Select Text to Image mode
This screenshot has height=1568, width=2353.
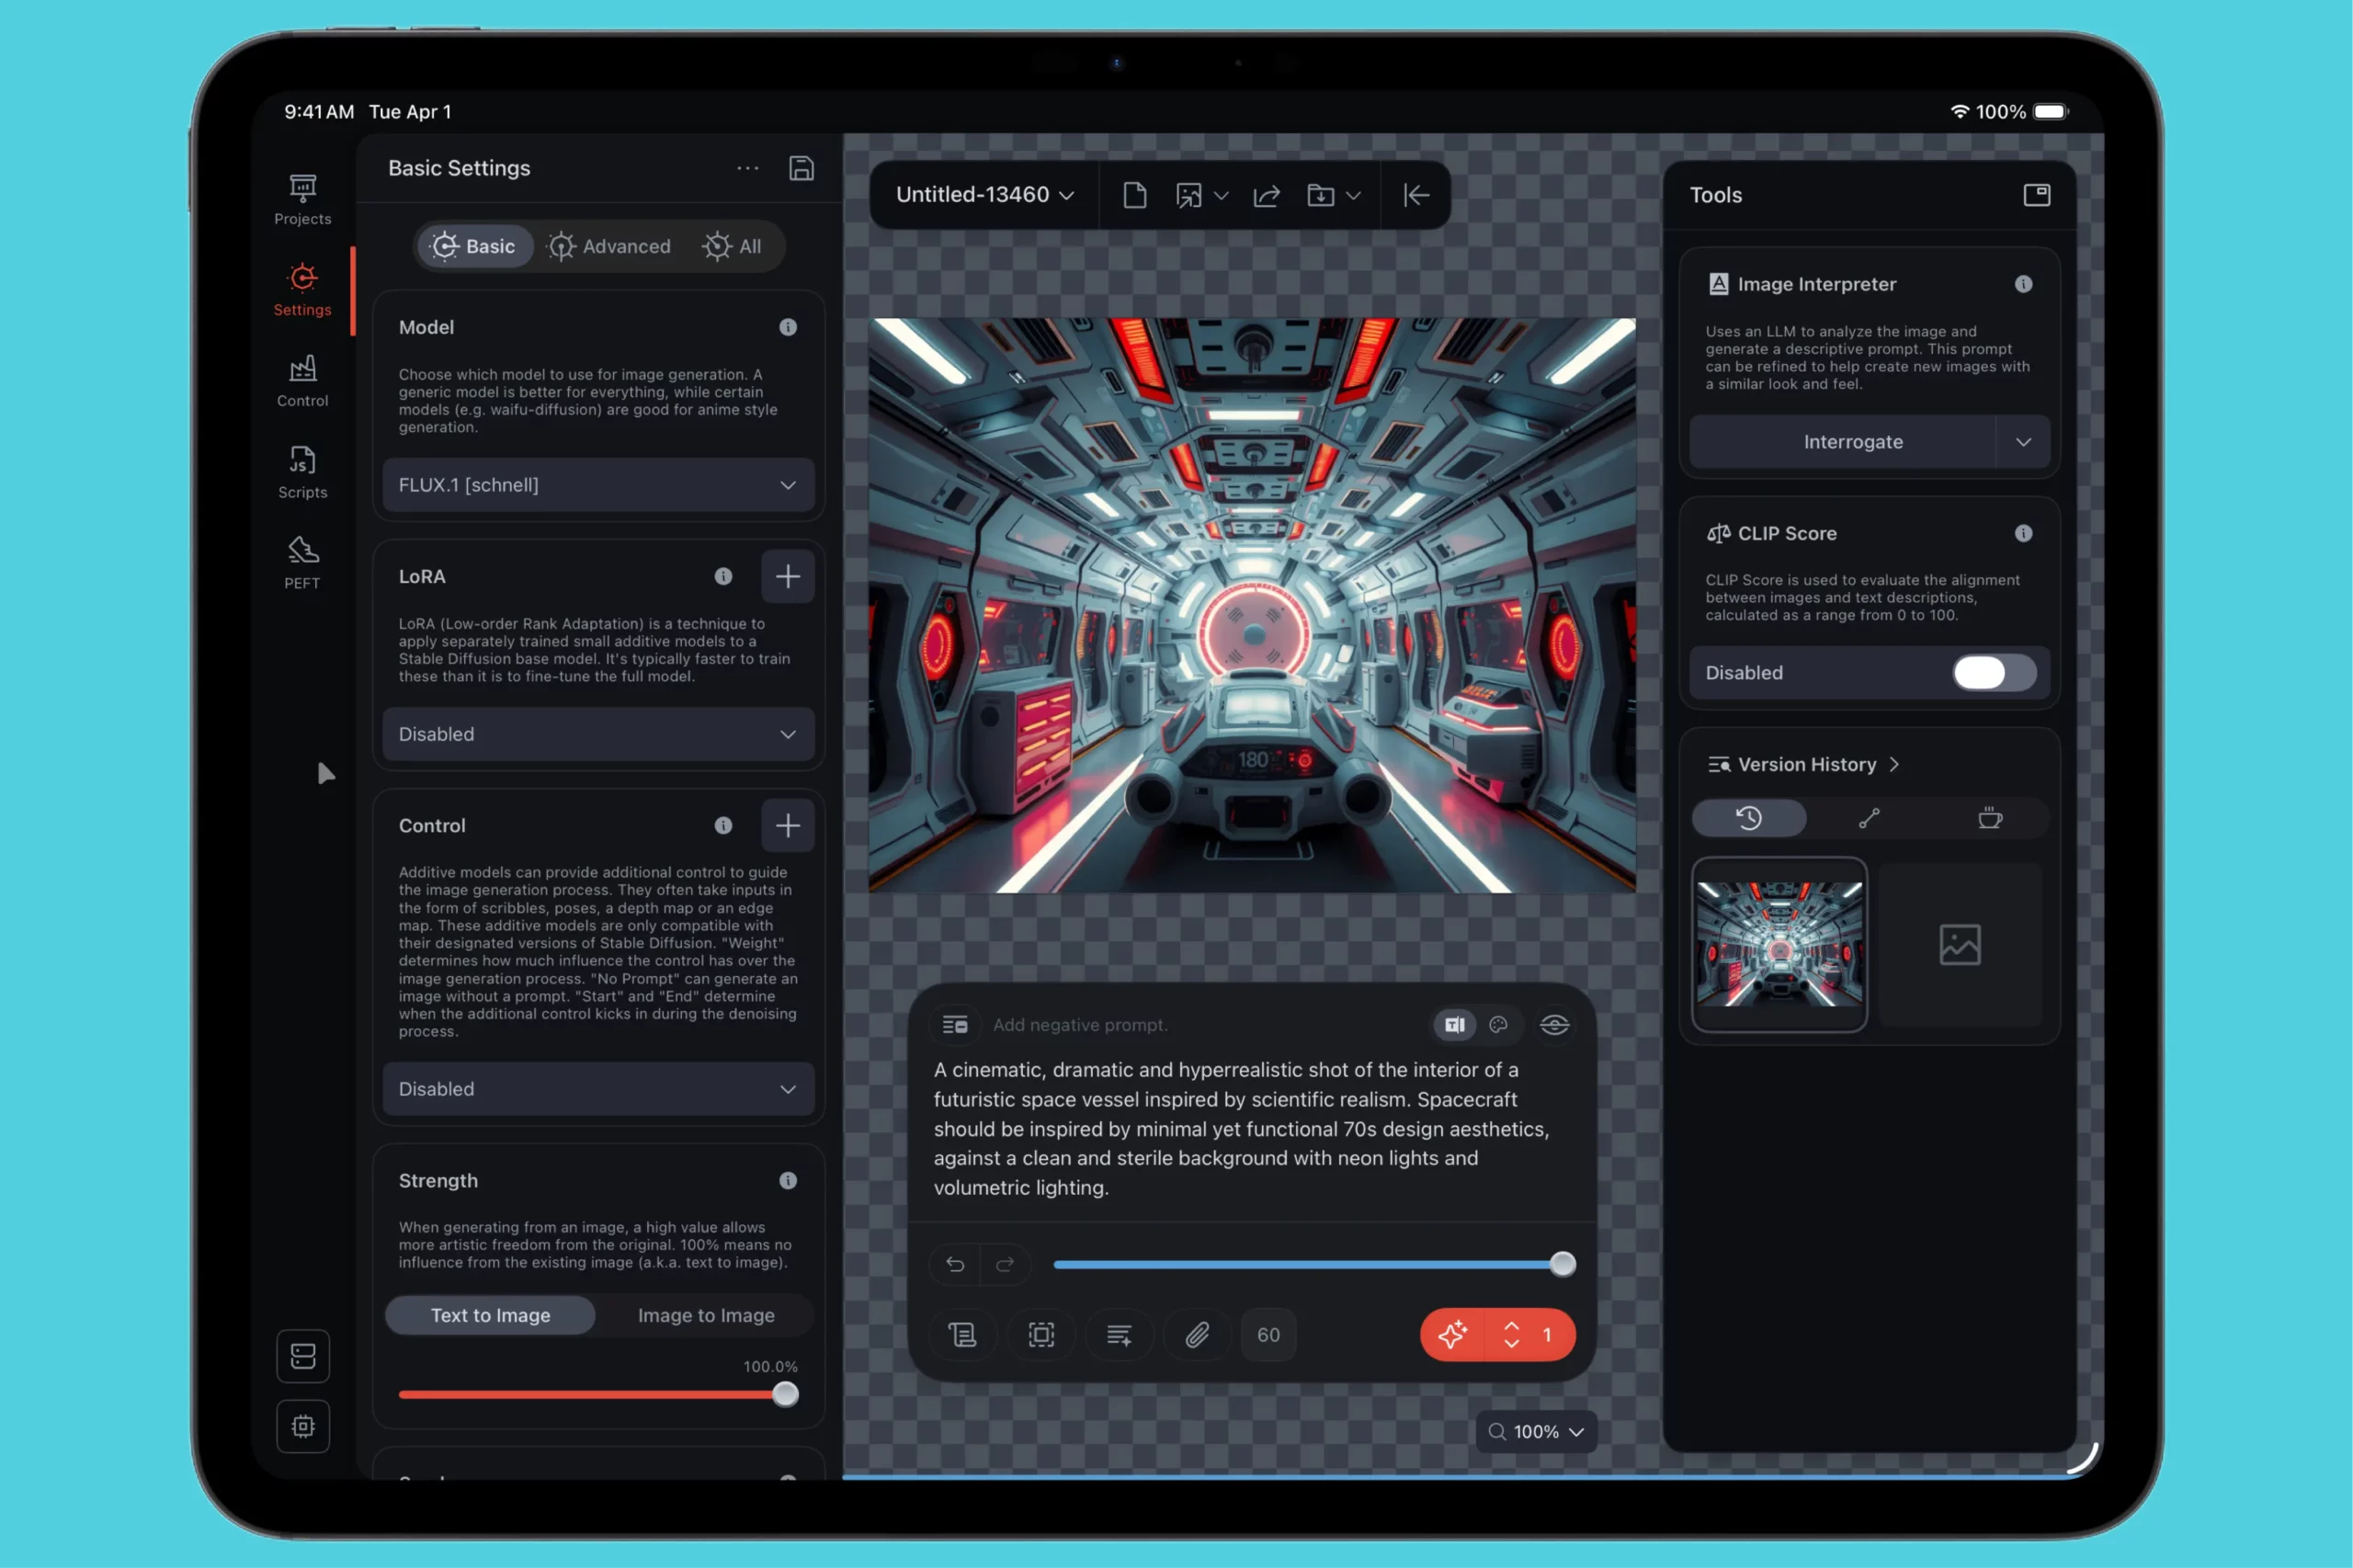click(490, 1315)
